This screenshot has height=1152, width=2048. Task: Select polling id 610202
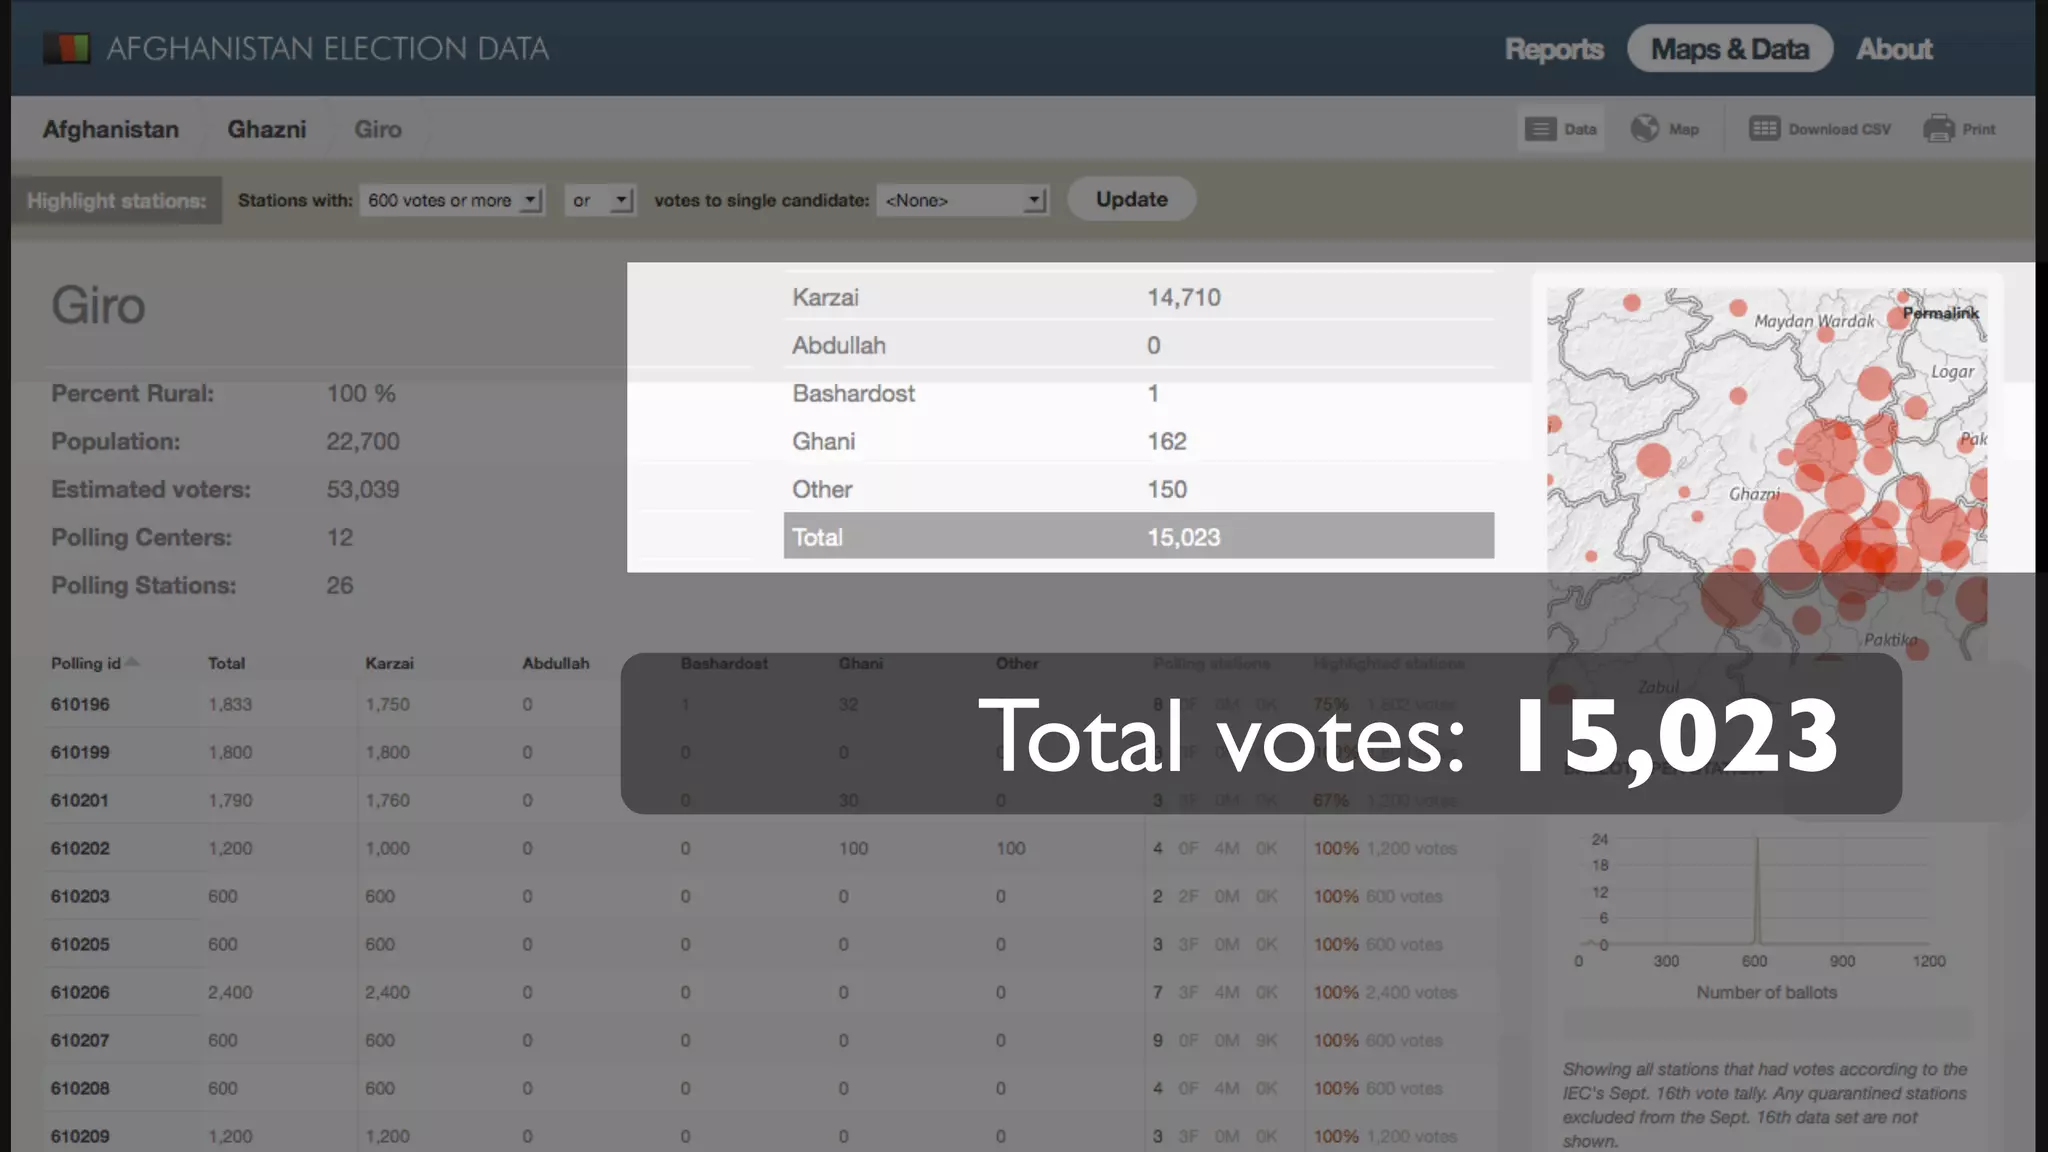click(80, 848)
